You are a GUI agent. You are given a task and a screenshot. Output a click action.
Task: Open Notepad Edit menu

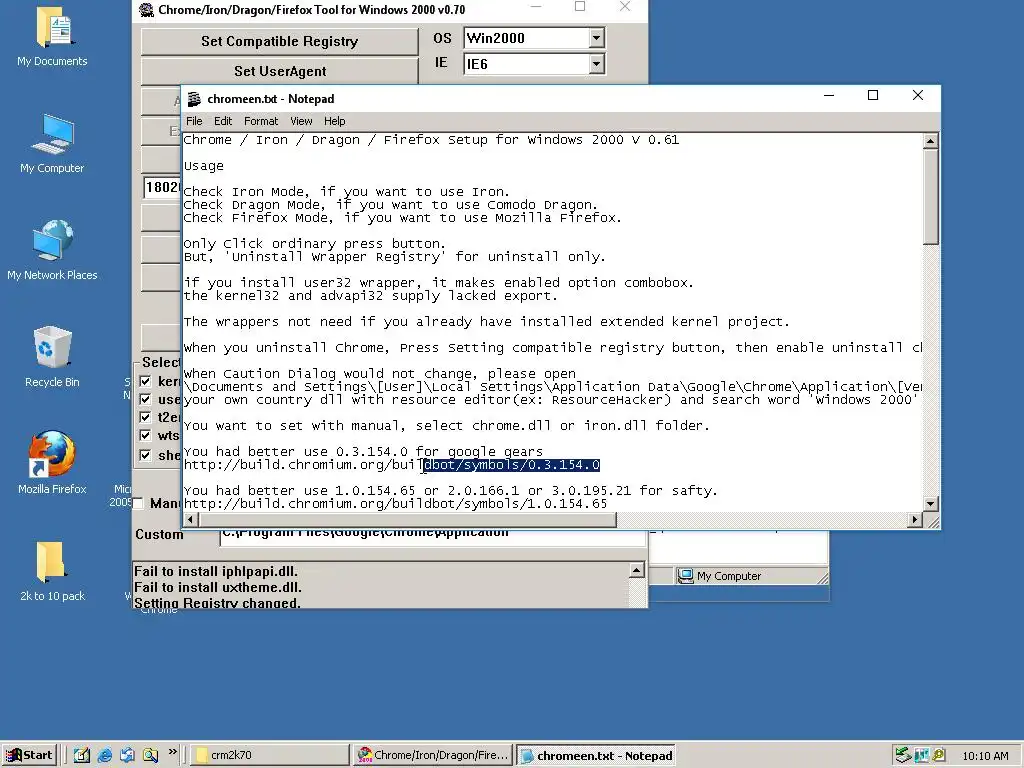223,121
